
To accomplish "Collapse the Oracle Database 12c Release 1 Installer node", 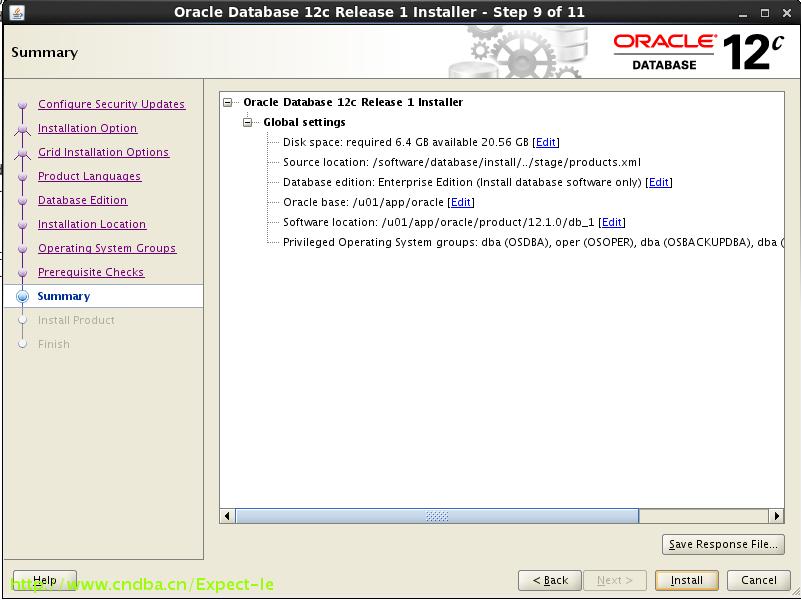I will click(x=228, y=103).
